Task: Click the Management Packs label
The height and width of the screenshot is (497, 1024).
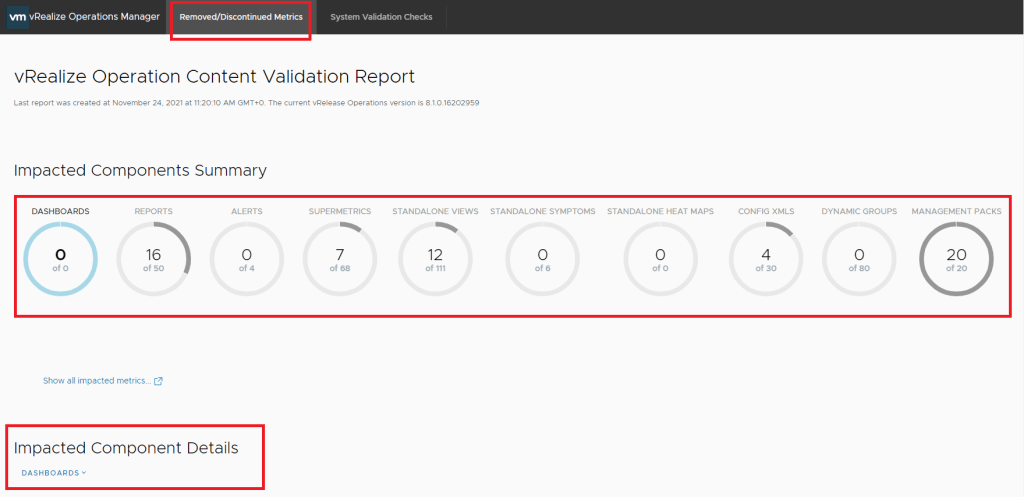Action: (x=956, y=212)
